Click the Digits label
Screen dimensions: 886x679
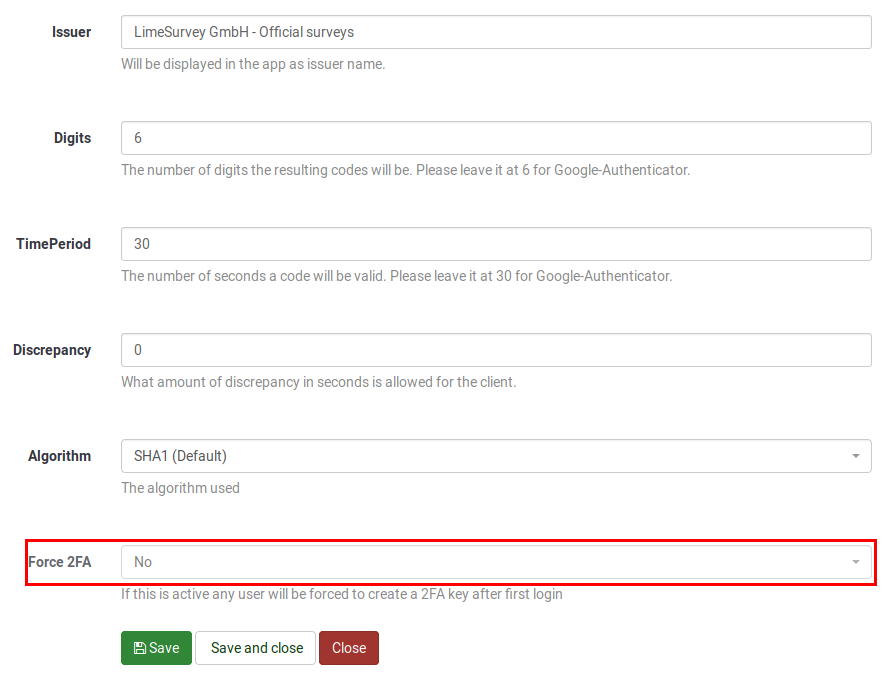pyautogui.click(x=72, y=138)
